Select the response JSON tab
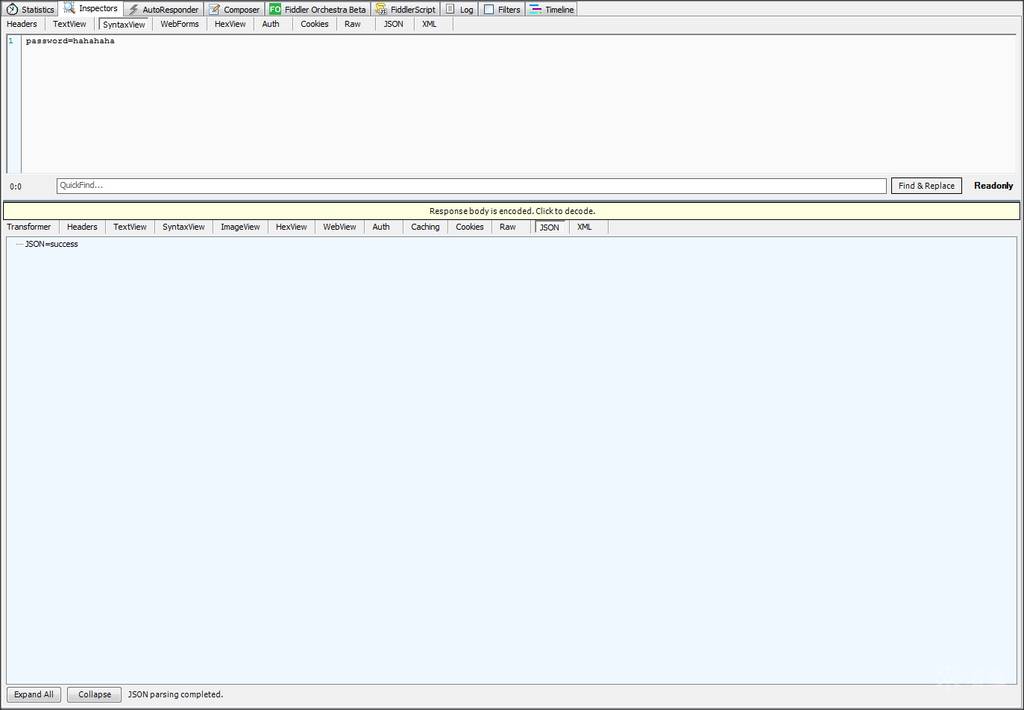This screenshot has width=1024, height=710. 549,227
